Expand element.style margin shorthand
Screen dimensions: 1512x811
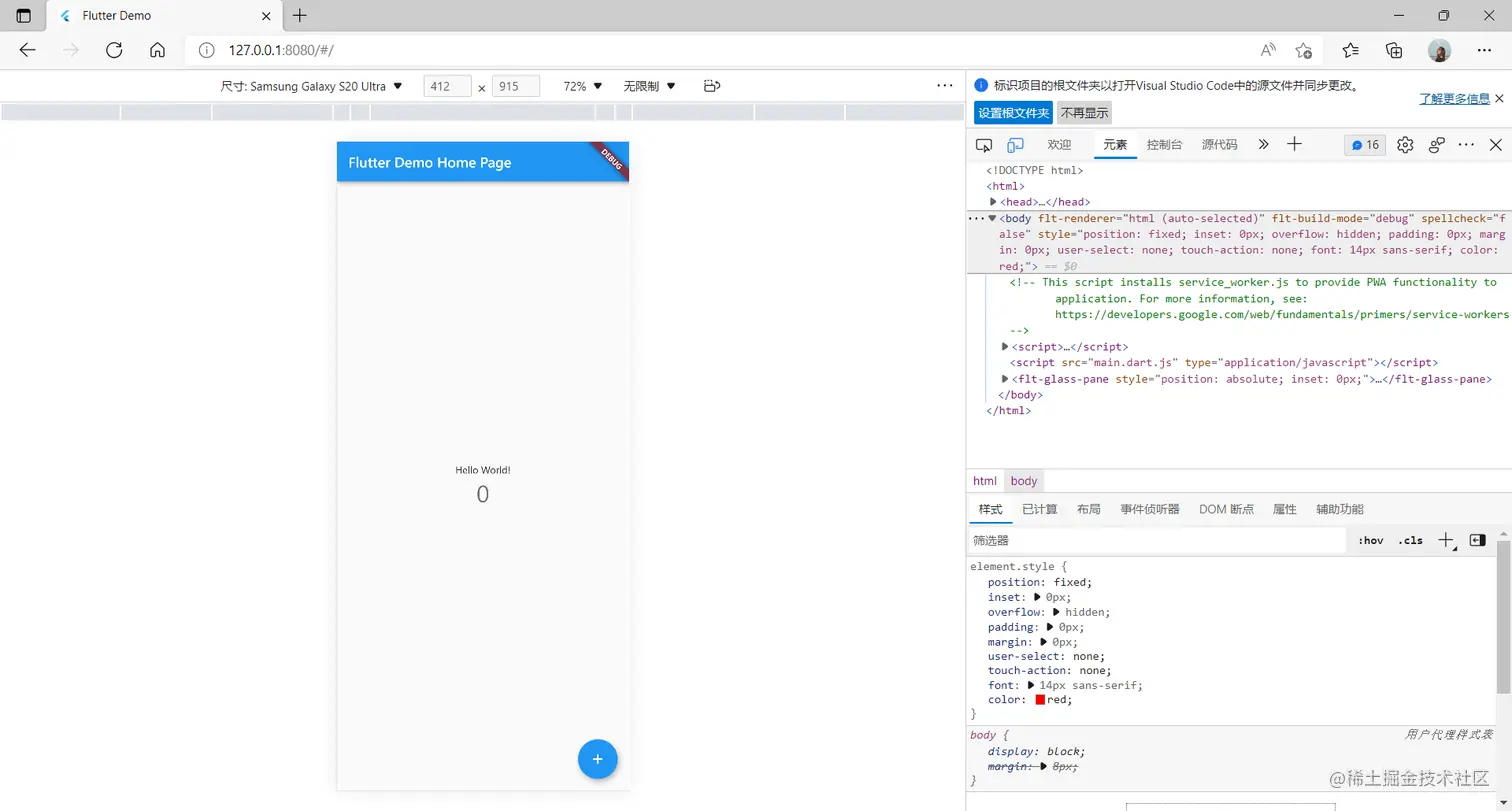1044,642
